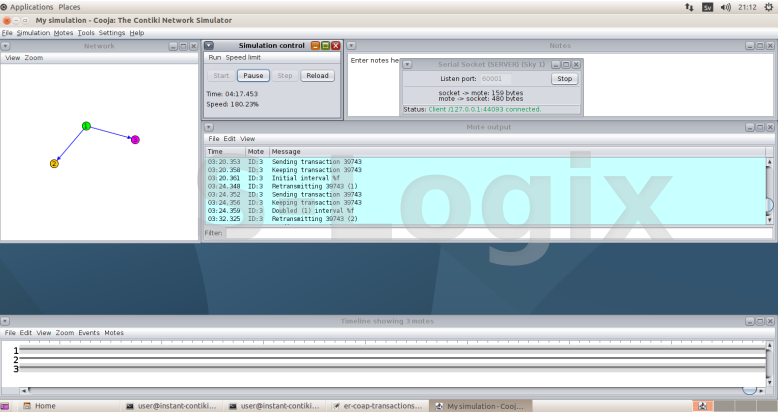Image resolution: width=779 pixels, height=413 pixels.
Task: Open Speed limit menu
Action: [243, 58]
